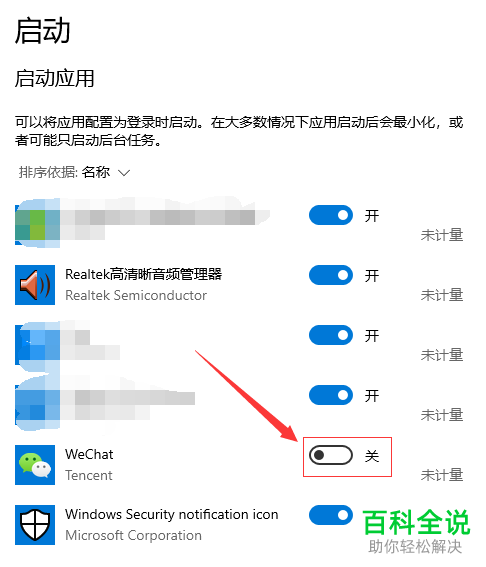486x567 pixels.
Task: Select the WeChat entry name
Action: (x=89, y=454)
